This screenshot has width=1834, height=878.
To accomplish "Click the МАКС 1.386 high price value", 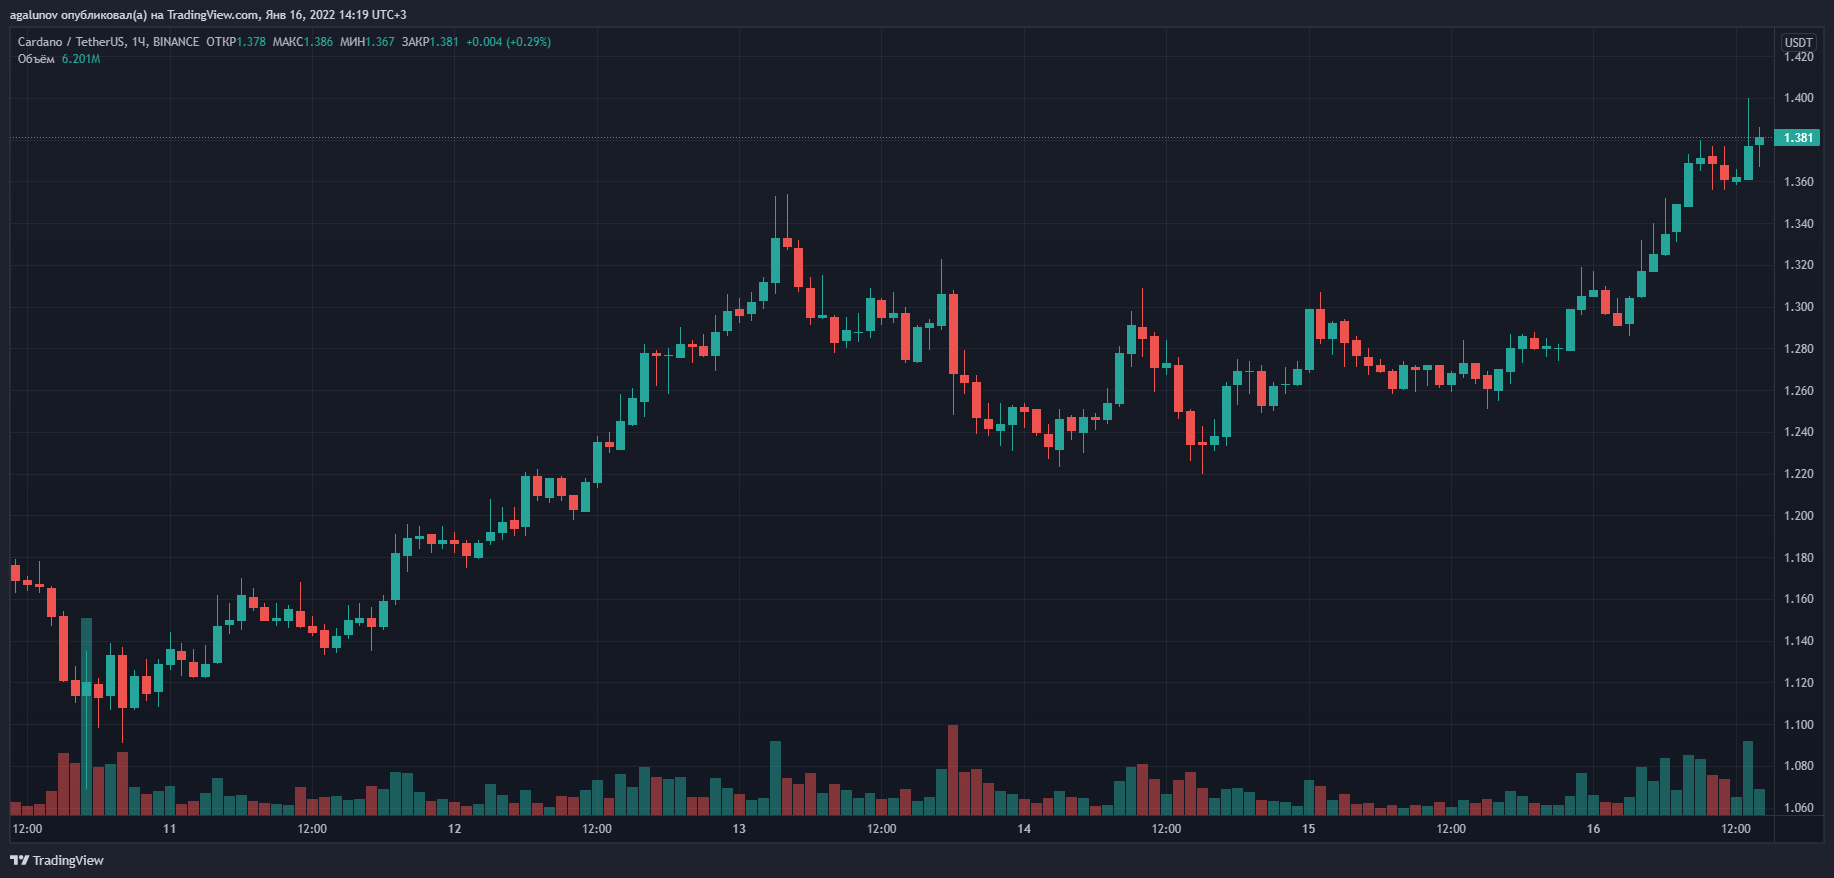I will point(303,42).
